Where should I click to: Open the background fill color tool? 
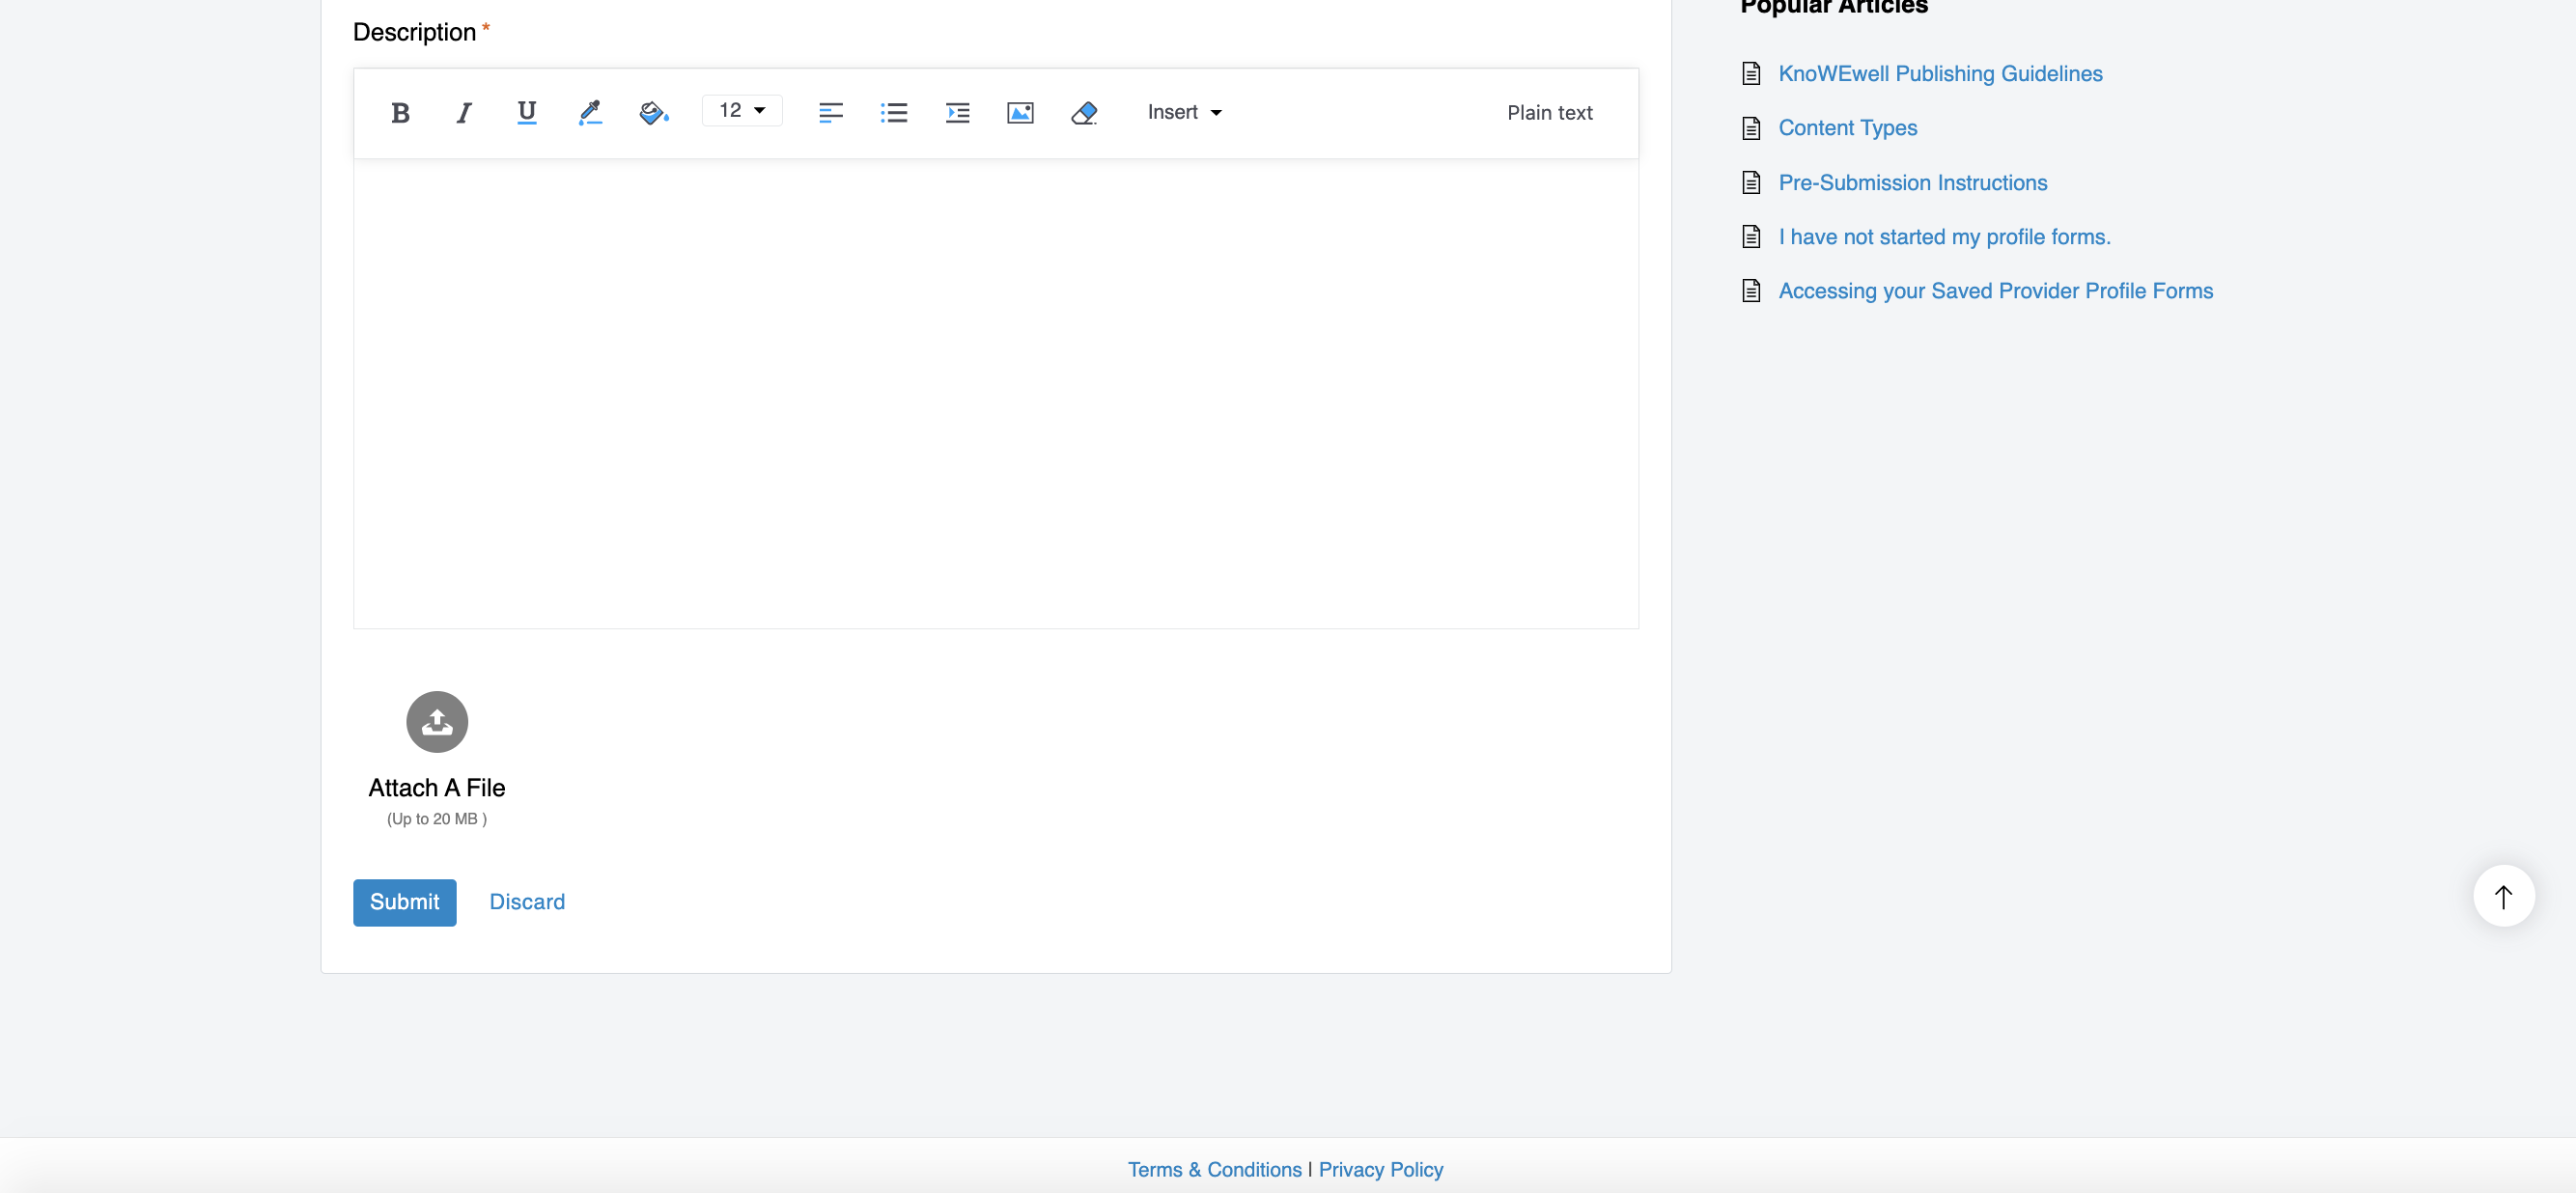654,113
